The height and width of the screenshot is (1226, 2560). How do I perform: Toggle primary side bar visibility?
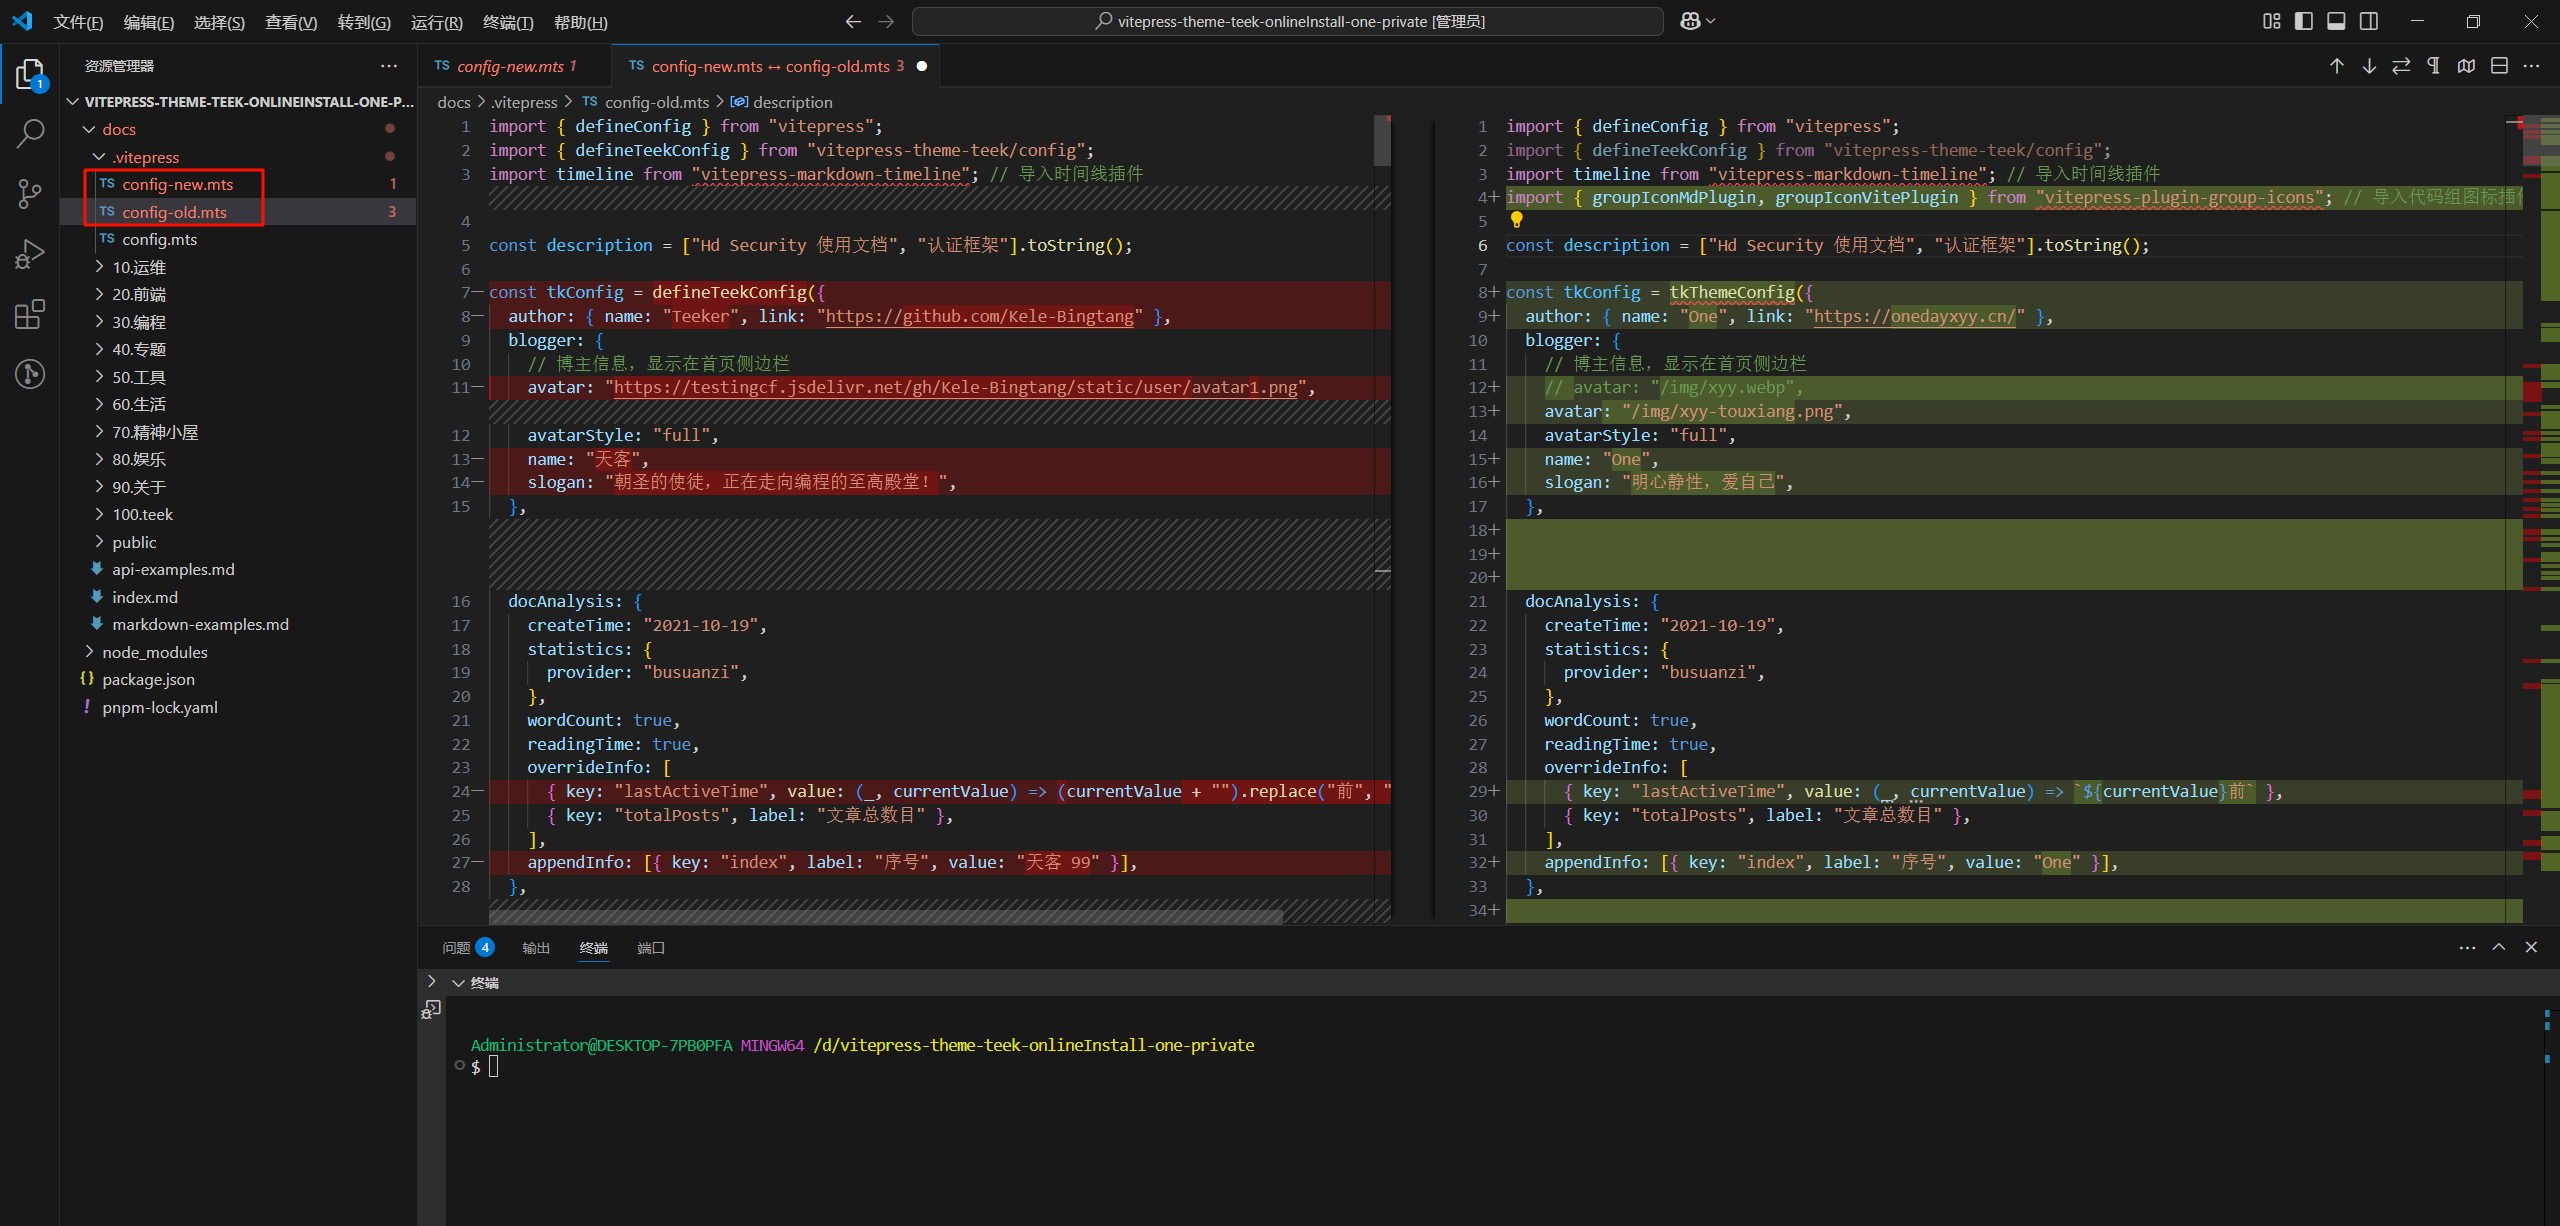[2304, 21]
